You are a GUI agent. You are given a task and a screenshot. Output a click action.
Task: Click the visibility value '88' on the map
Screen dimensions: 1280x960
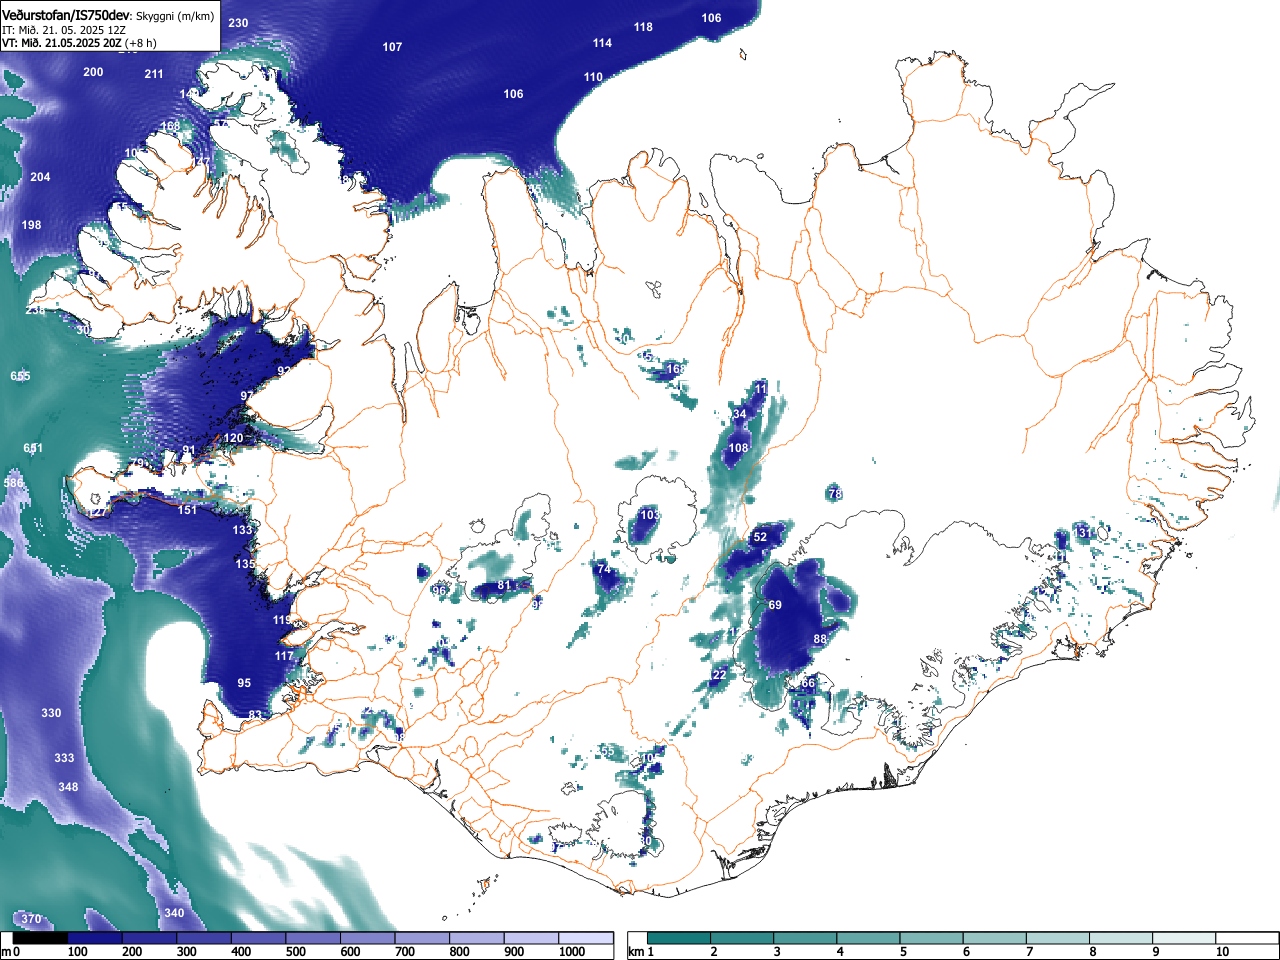820,639
